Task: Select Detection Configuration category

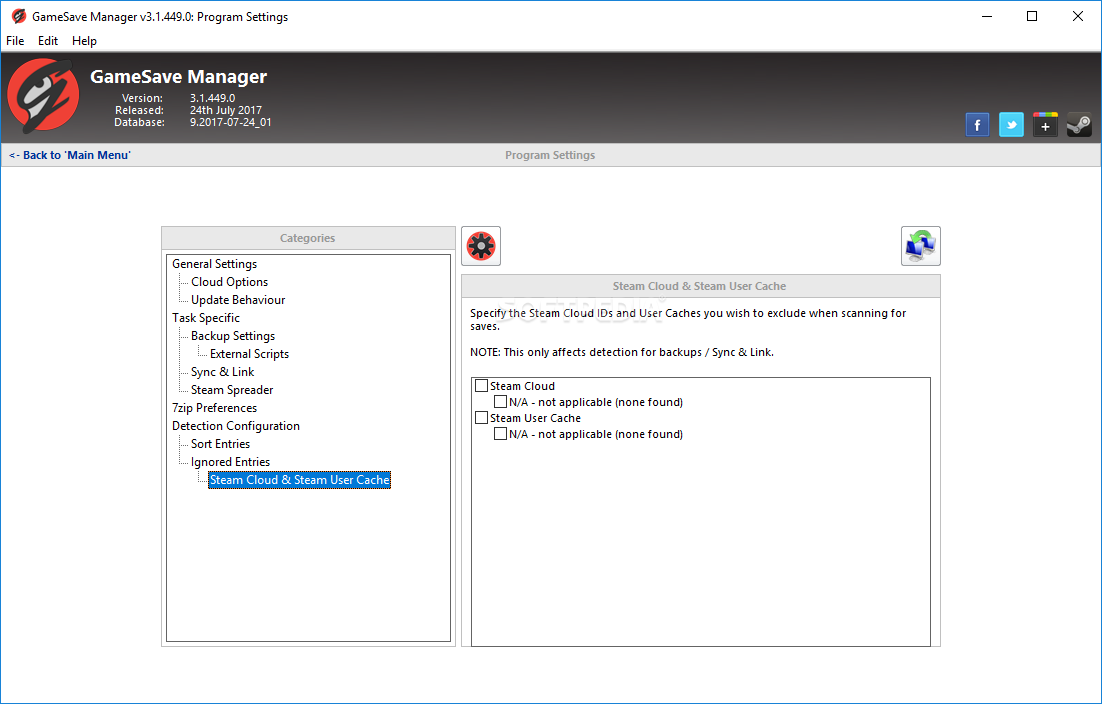Action: (x=235, y=426)
